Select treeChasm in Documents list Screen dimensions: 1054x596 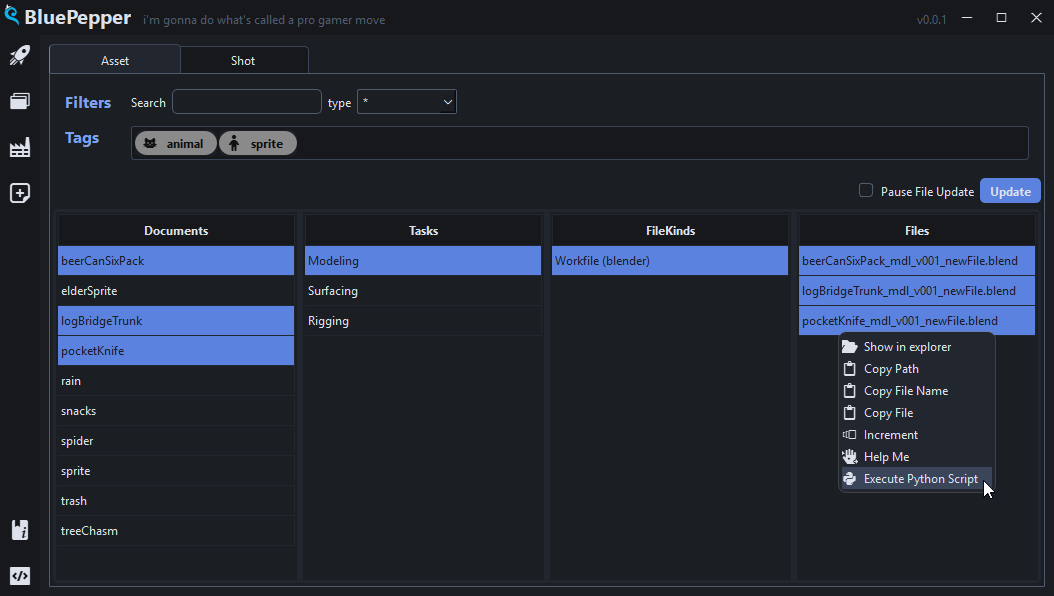[176, 531]
